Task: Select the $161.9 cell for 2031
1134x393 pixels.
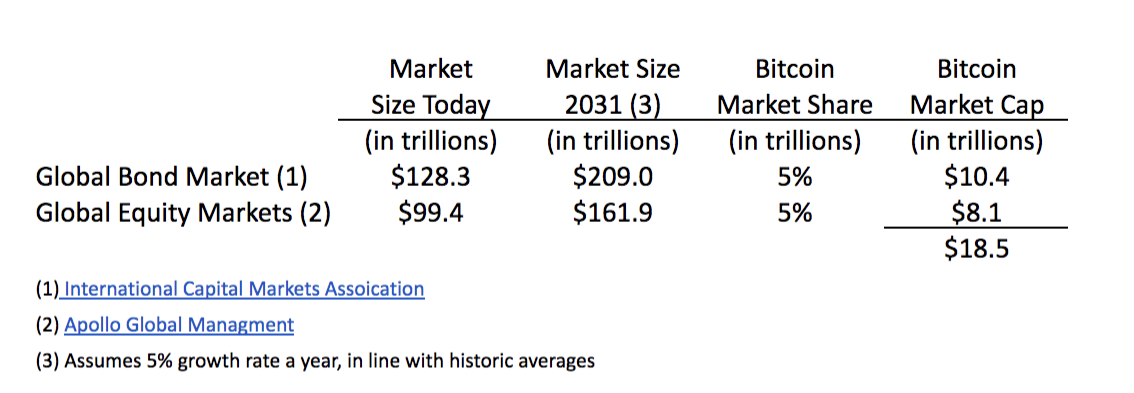Action: [x=613, y=213]
